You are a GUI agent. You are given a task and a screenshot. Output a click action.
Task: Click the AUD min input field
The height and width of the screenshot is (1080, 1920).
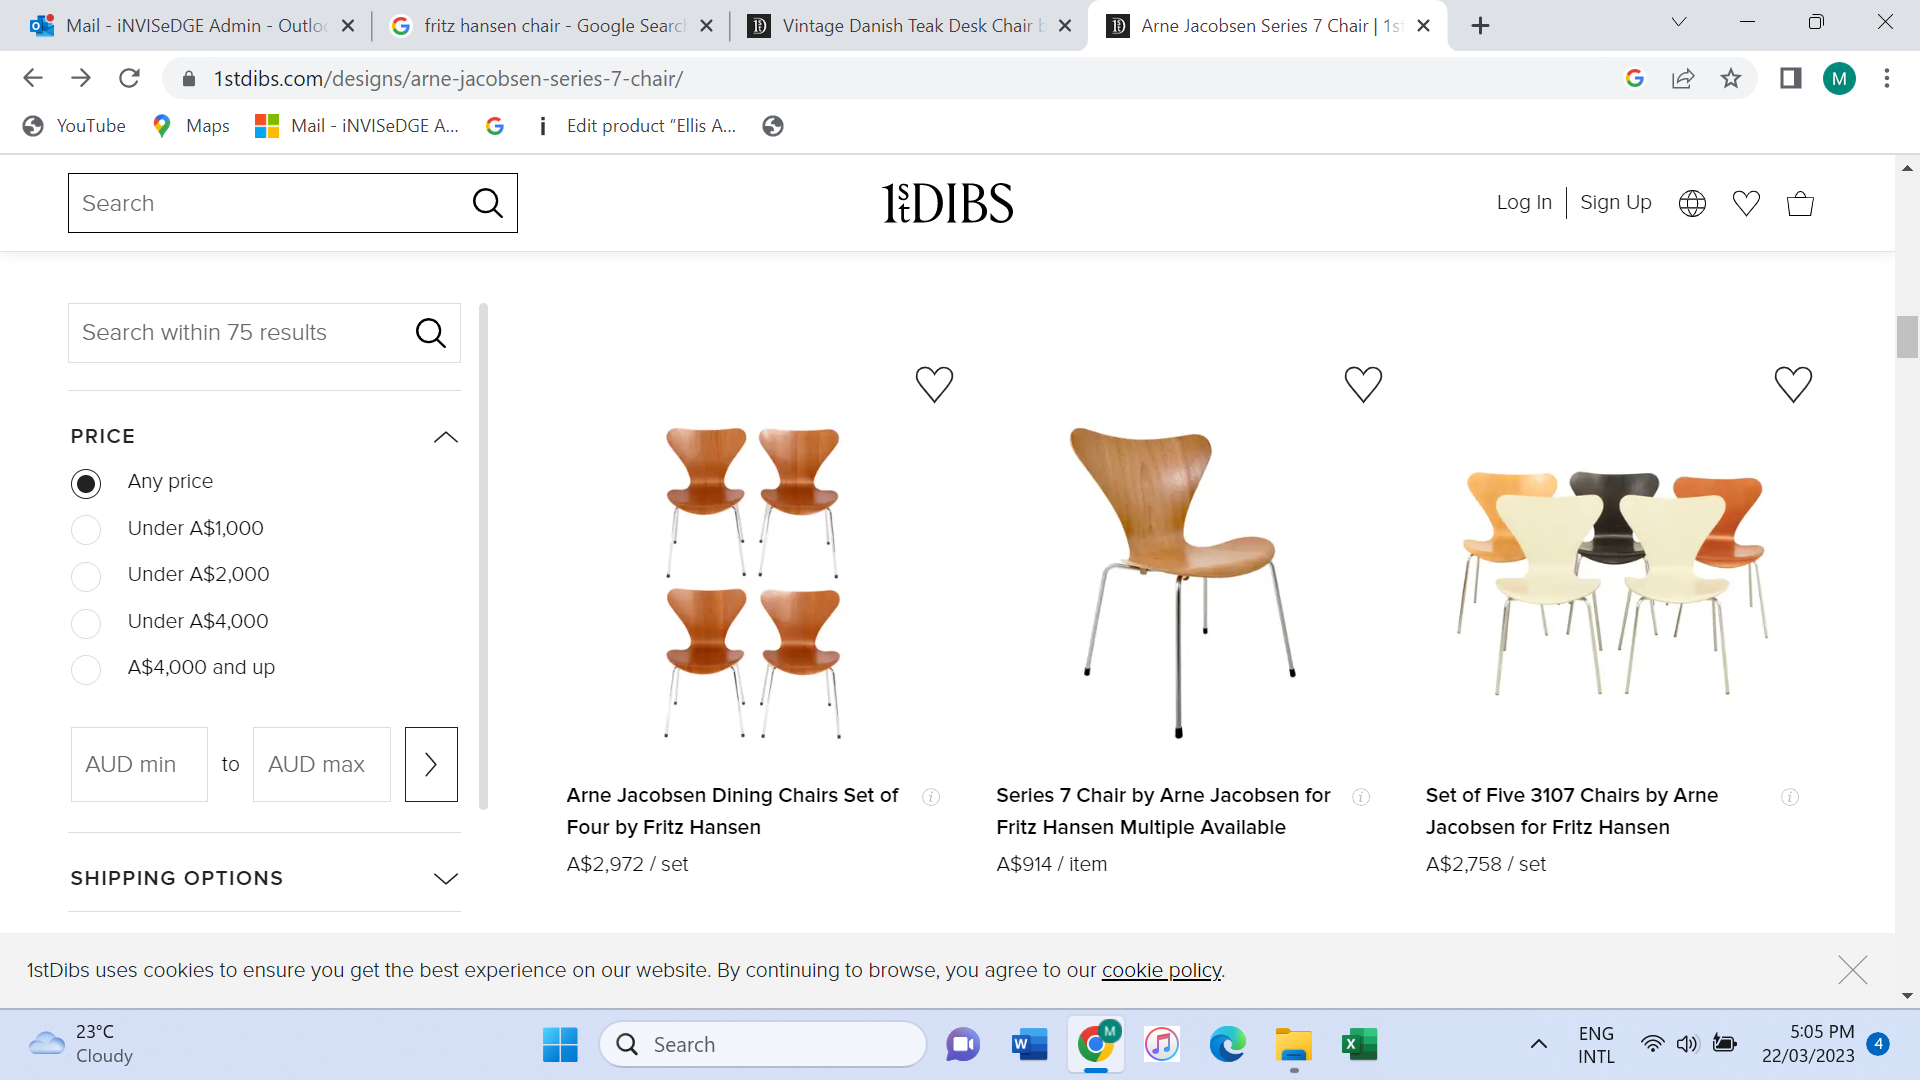pos(139,764)
